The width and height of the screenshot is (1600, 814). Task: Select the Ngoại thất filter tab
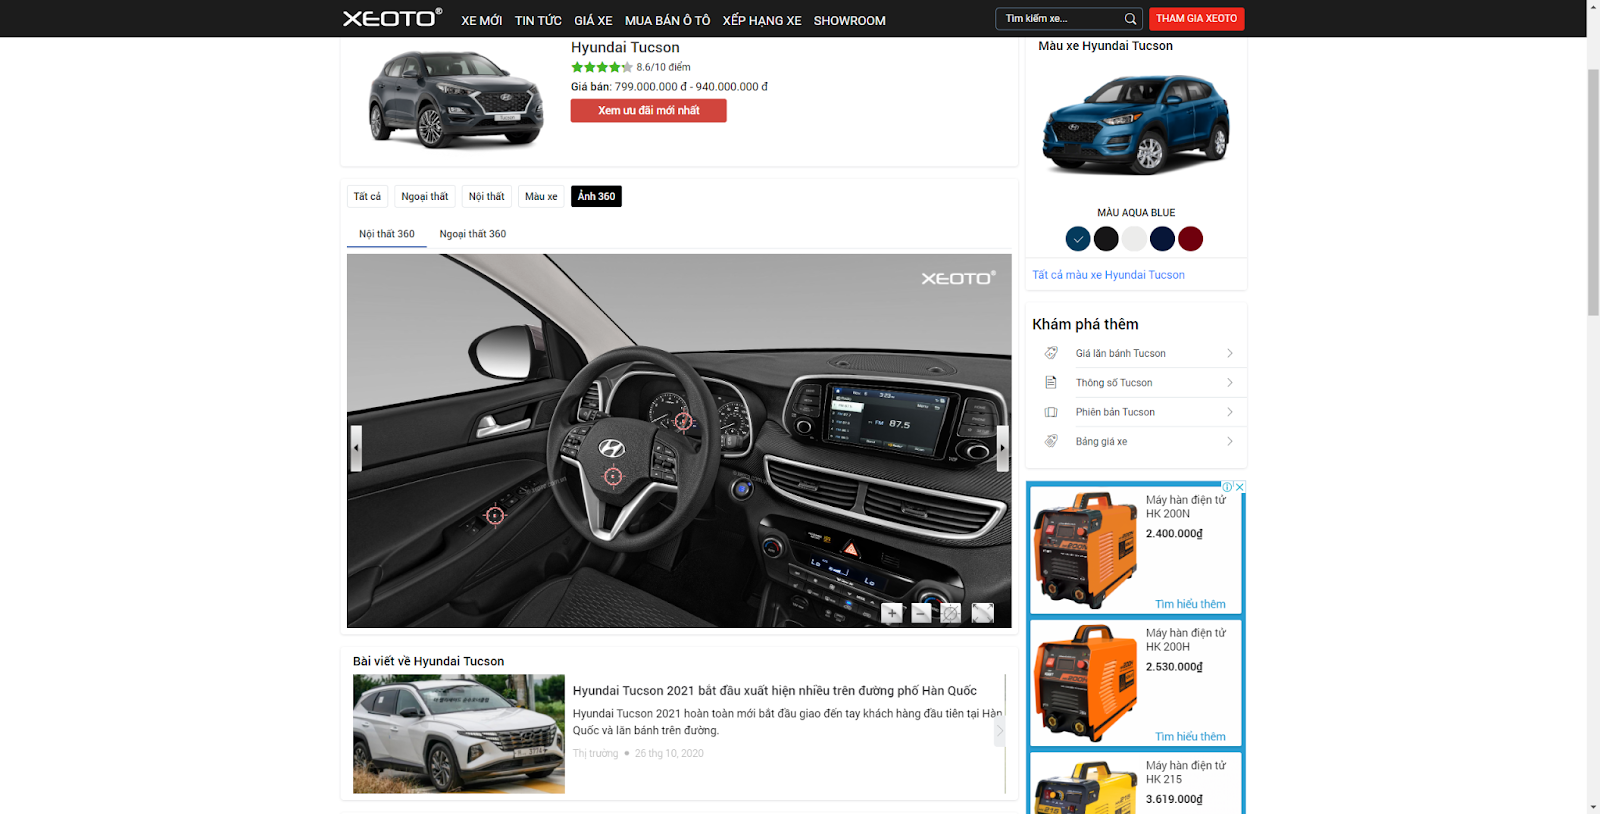(425, 196)
